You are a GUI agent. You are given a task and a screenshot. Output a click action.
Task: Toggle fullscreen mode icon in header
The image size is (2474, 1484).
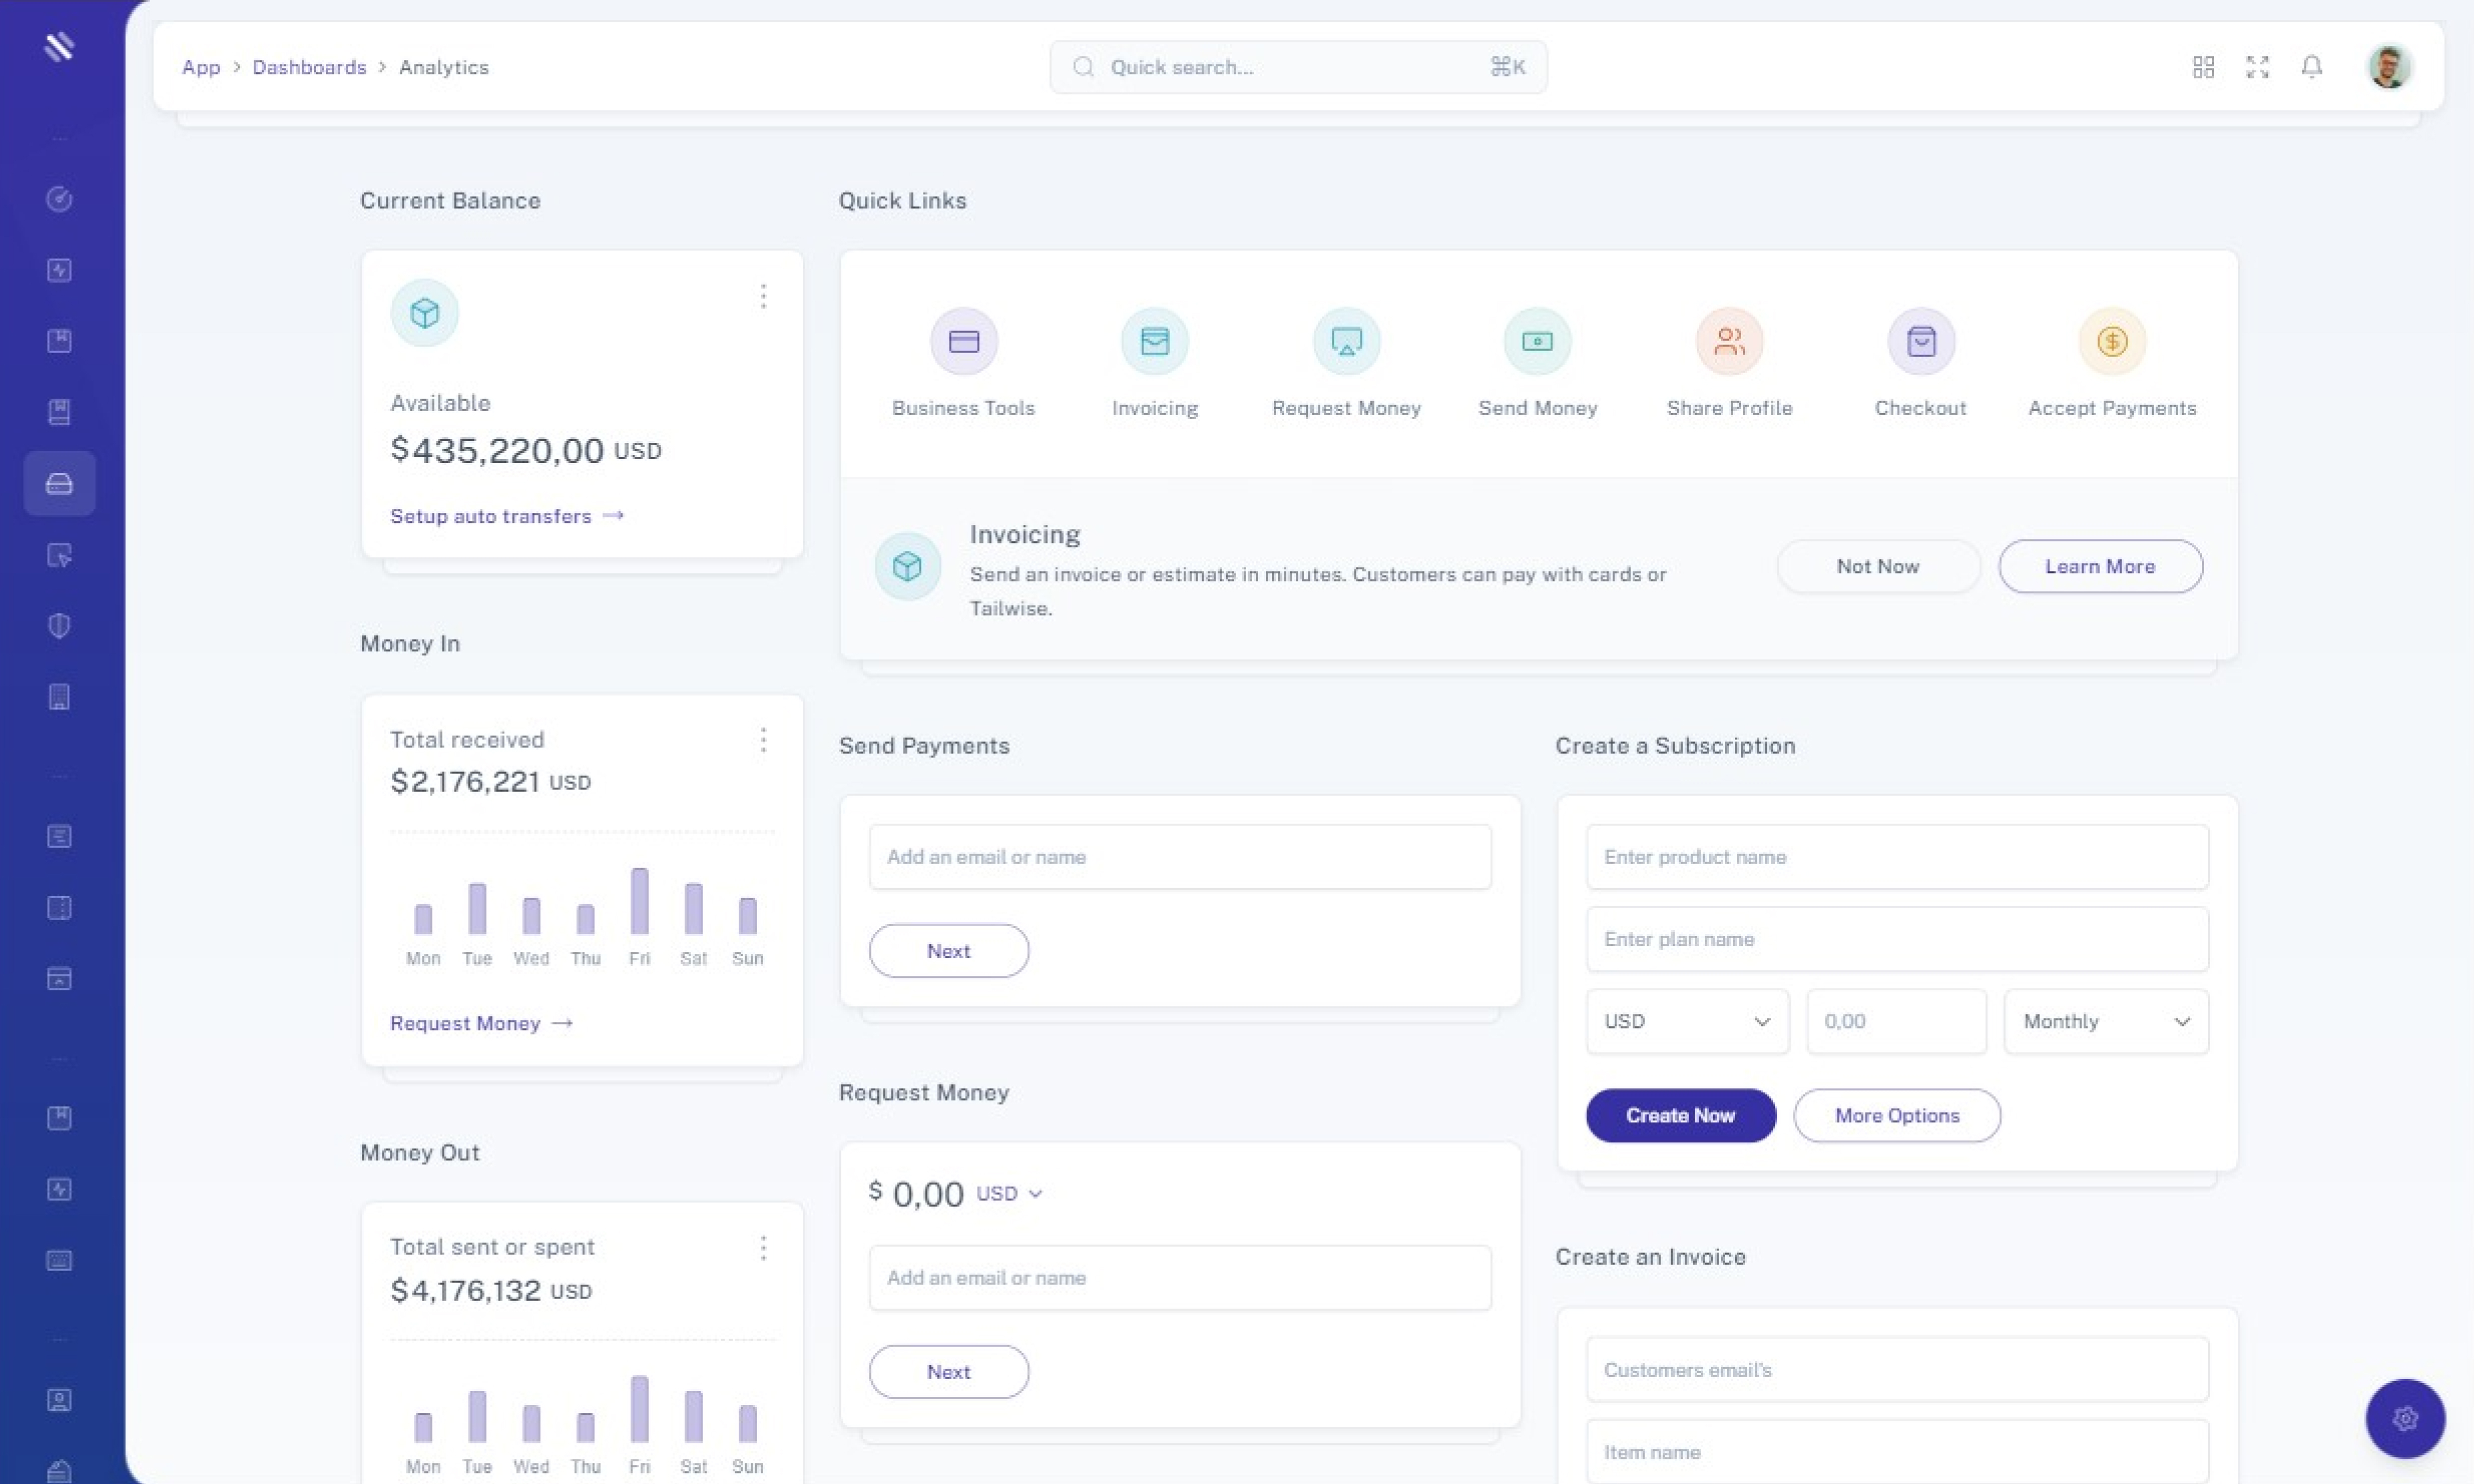(2257, 67)
